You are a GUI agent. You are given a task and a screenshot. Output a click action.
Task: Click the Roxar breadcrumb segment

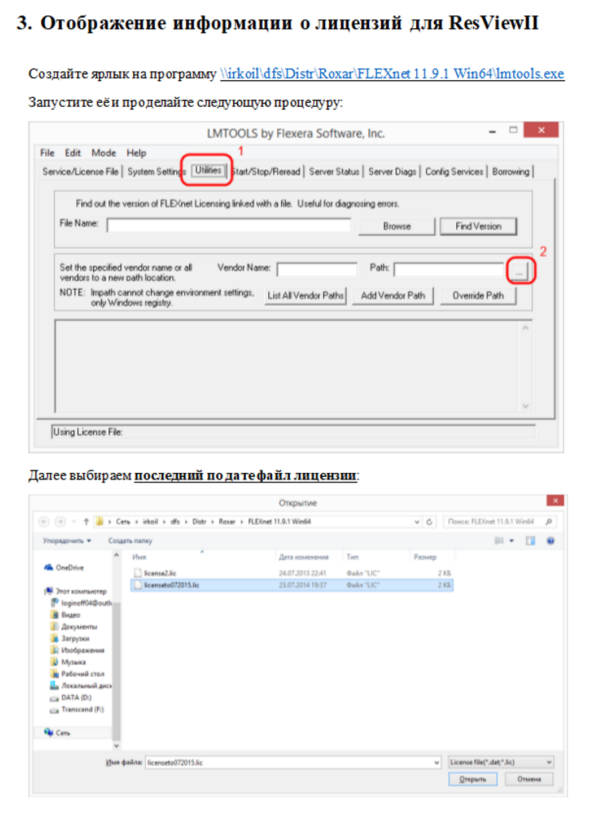[x=227, y=521]
